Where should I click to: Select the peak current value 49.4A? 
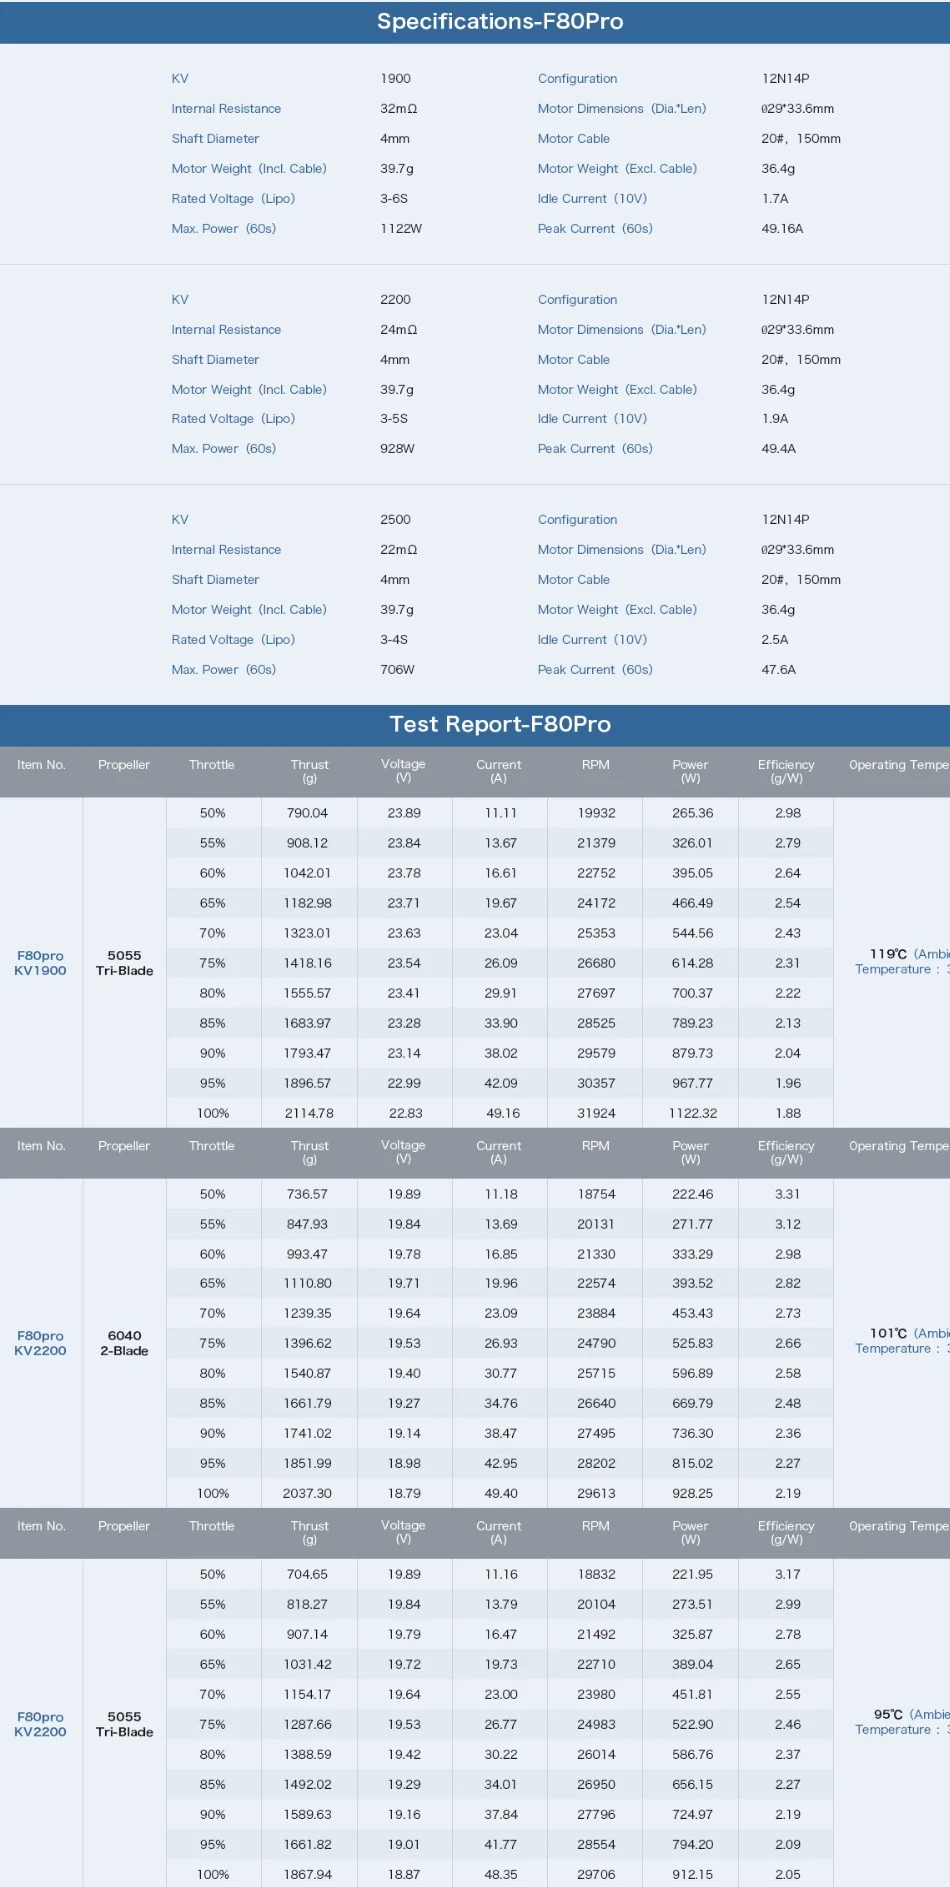(x=779, y=449)
